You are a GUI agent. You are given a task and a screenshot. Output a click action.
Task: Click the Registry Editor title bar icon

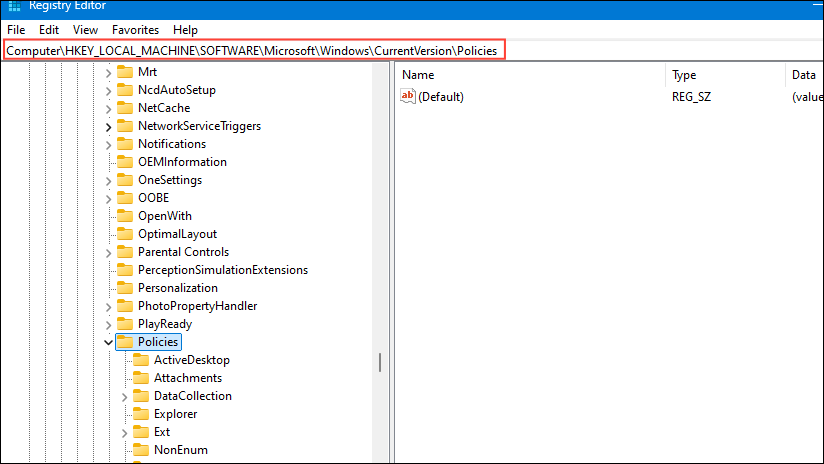pos(14,6)
